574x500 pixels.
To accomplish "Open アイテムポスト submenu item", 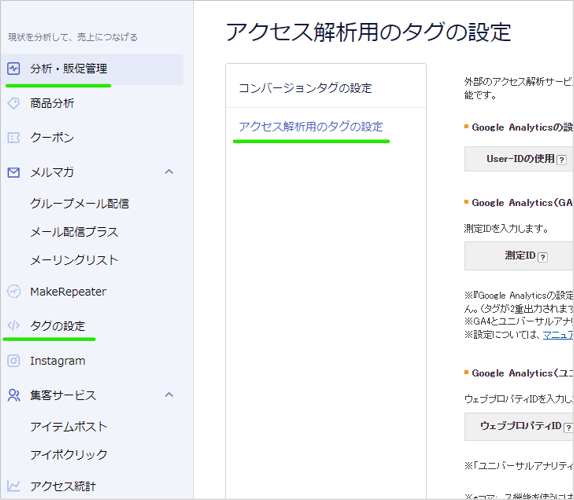I will click(x=68, y=426).
